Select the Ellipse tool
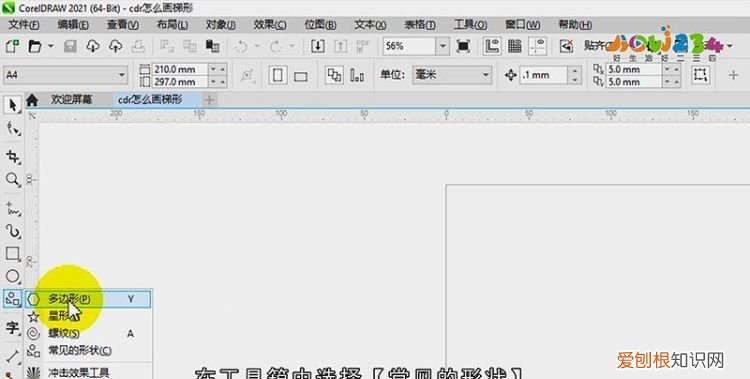Screen dimensions: 750x379 (12, 276)
